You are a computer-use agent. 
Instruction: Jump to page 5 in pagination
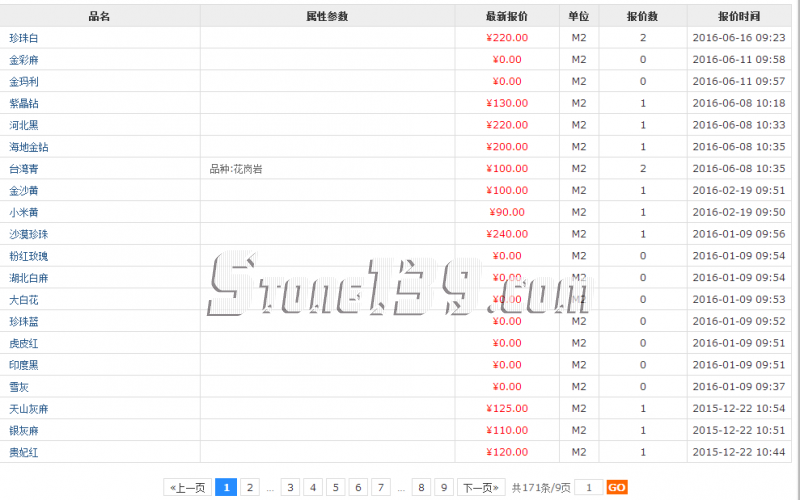336,487
